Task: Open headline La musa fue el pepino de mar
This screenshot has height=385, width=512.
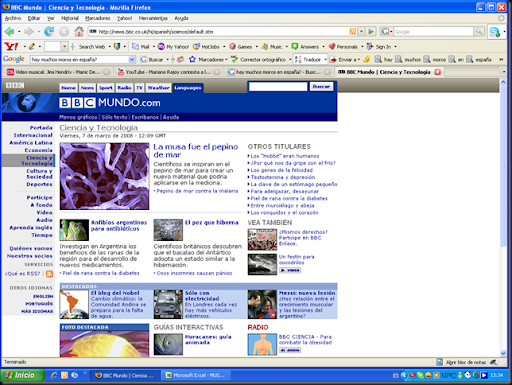Action: 196,151
